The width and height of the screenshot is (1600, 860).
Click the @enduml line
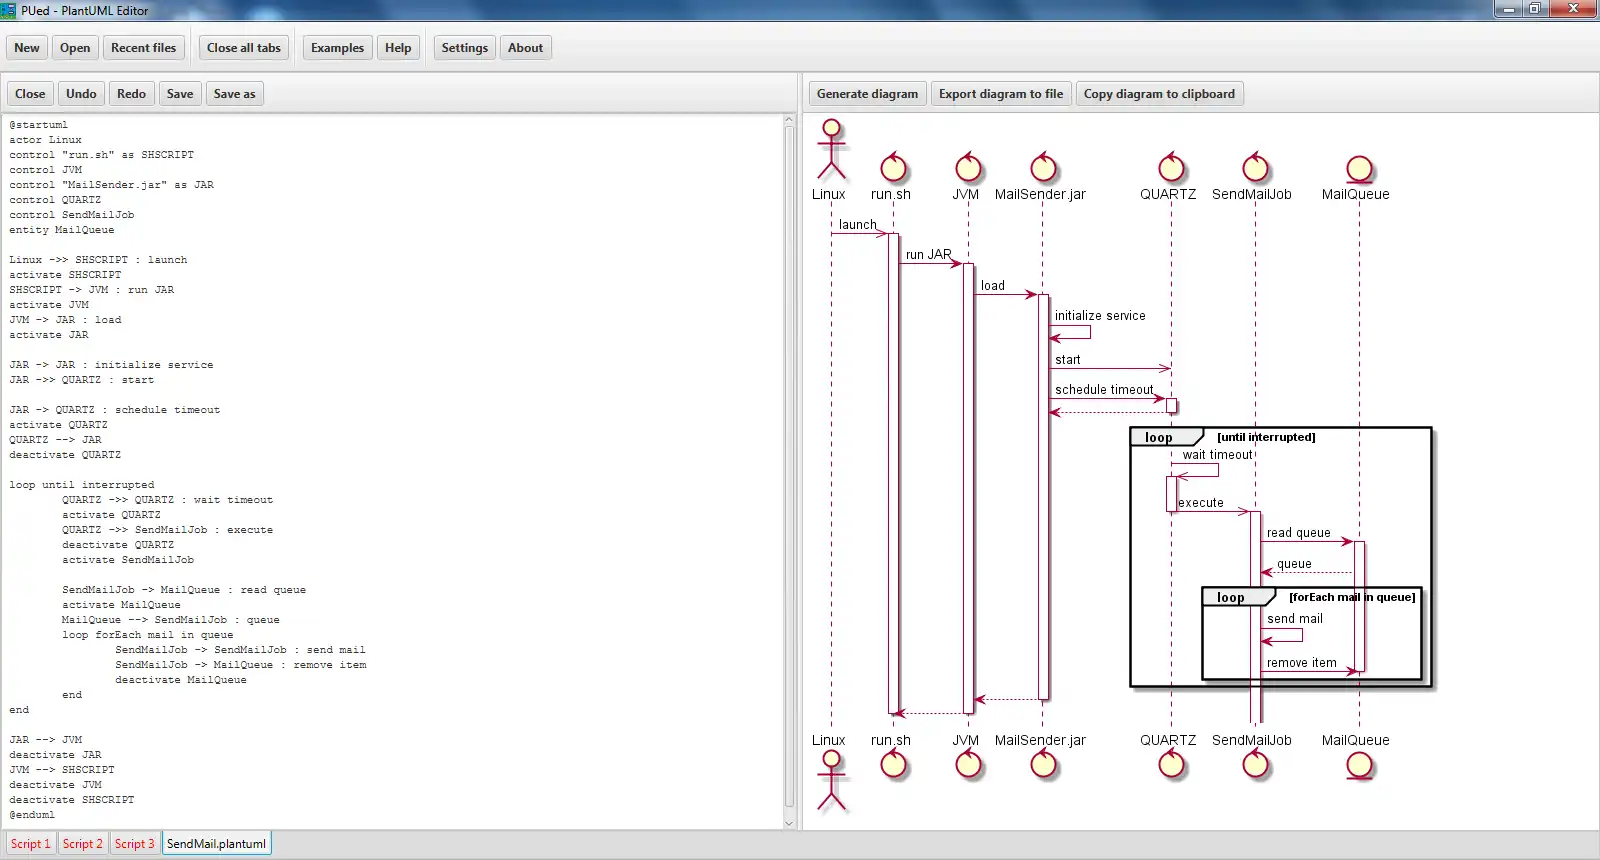tap(32, 815)
